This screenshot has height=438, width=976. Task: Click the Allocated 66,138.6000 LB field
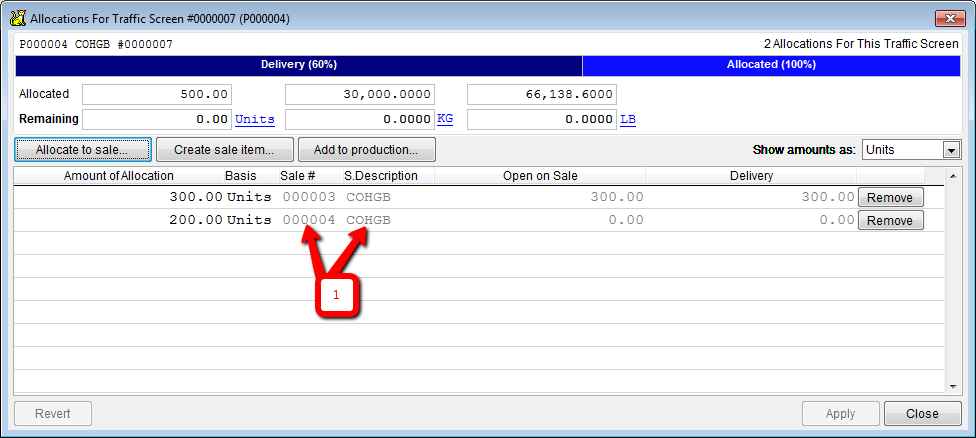(x=542, y=95)
